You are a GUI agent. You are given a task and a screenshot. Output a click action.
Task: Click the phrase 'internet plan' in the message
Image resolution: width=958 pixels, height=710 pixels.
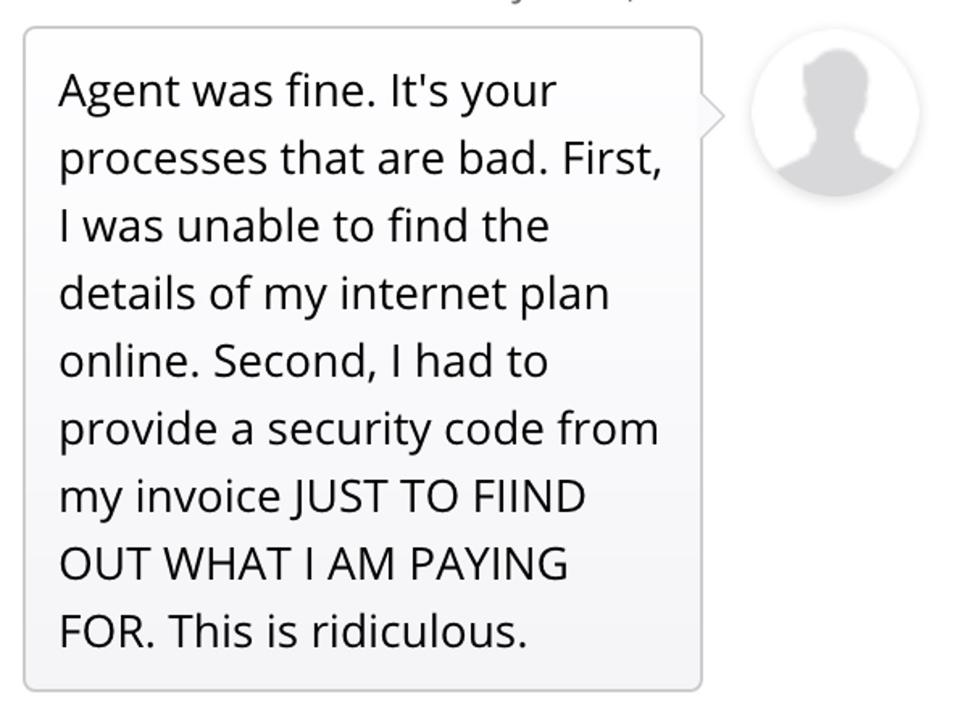coord(474,295)
